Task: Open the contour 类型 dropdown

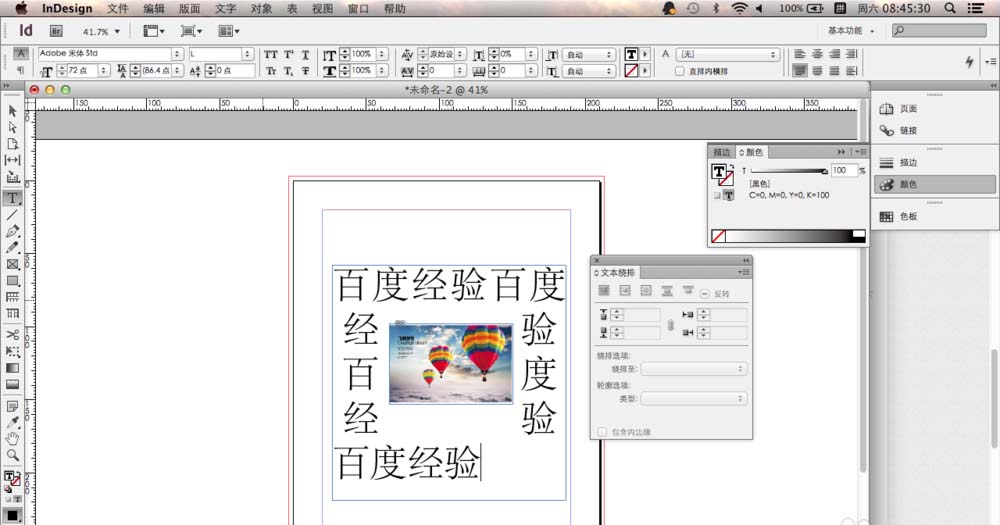Action: pos(693,399)
